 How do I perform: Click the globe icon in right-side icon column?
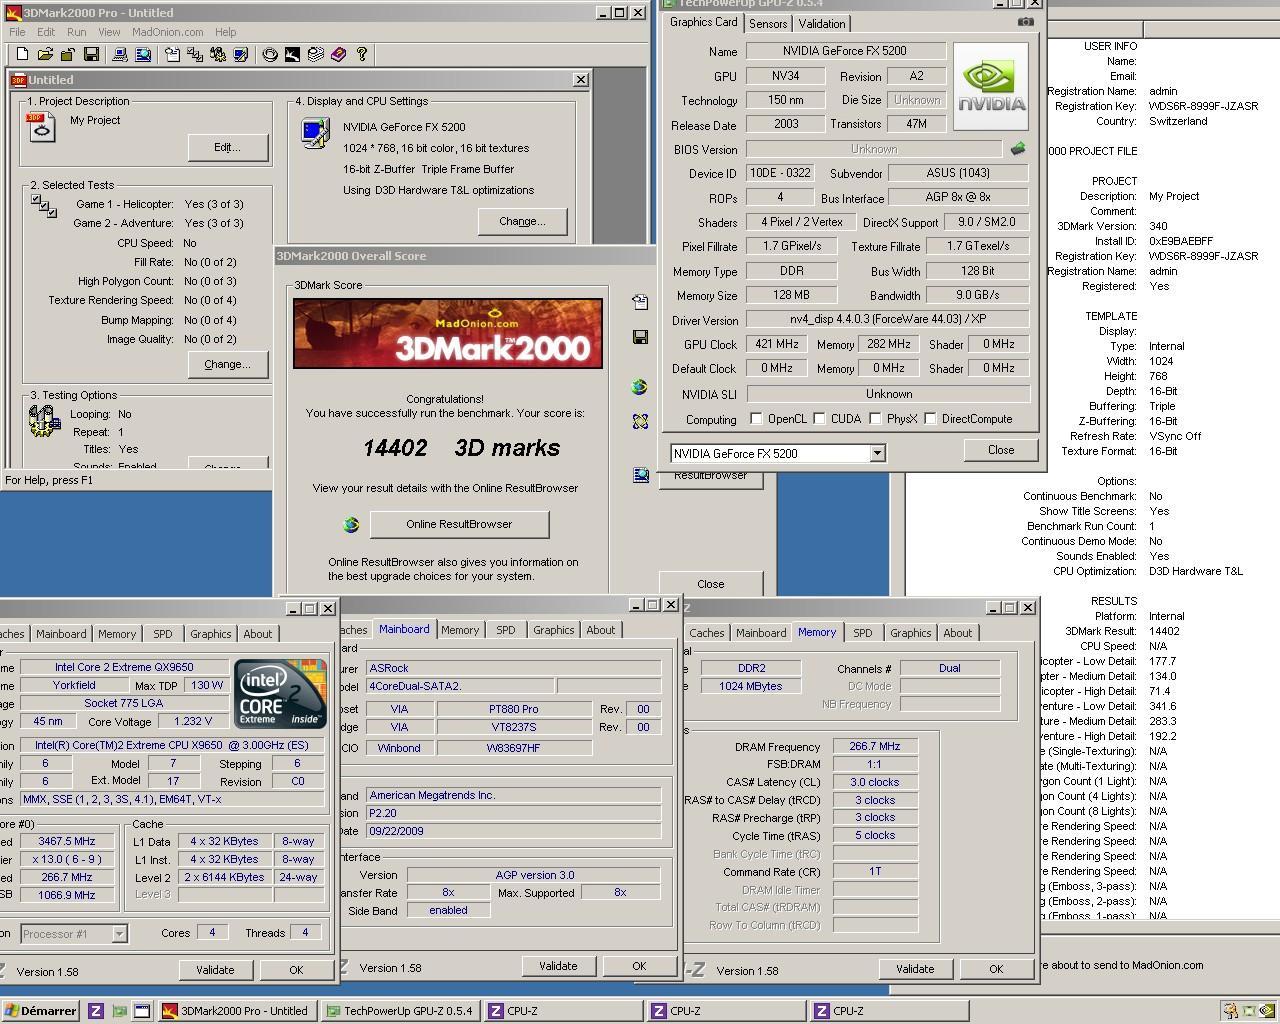tap(640, 387)
